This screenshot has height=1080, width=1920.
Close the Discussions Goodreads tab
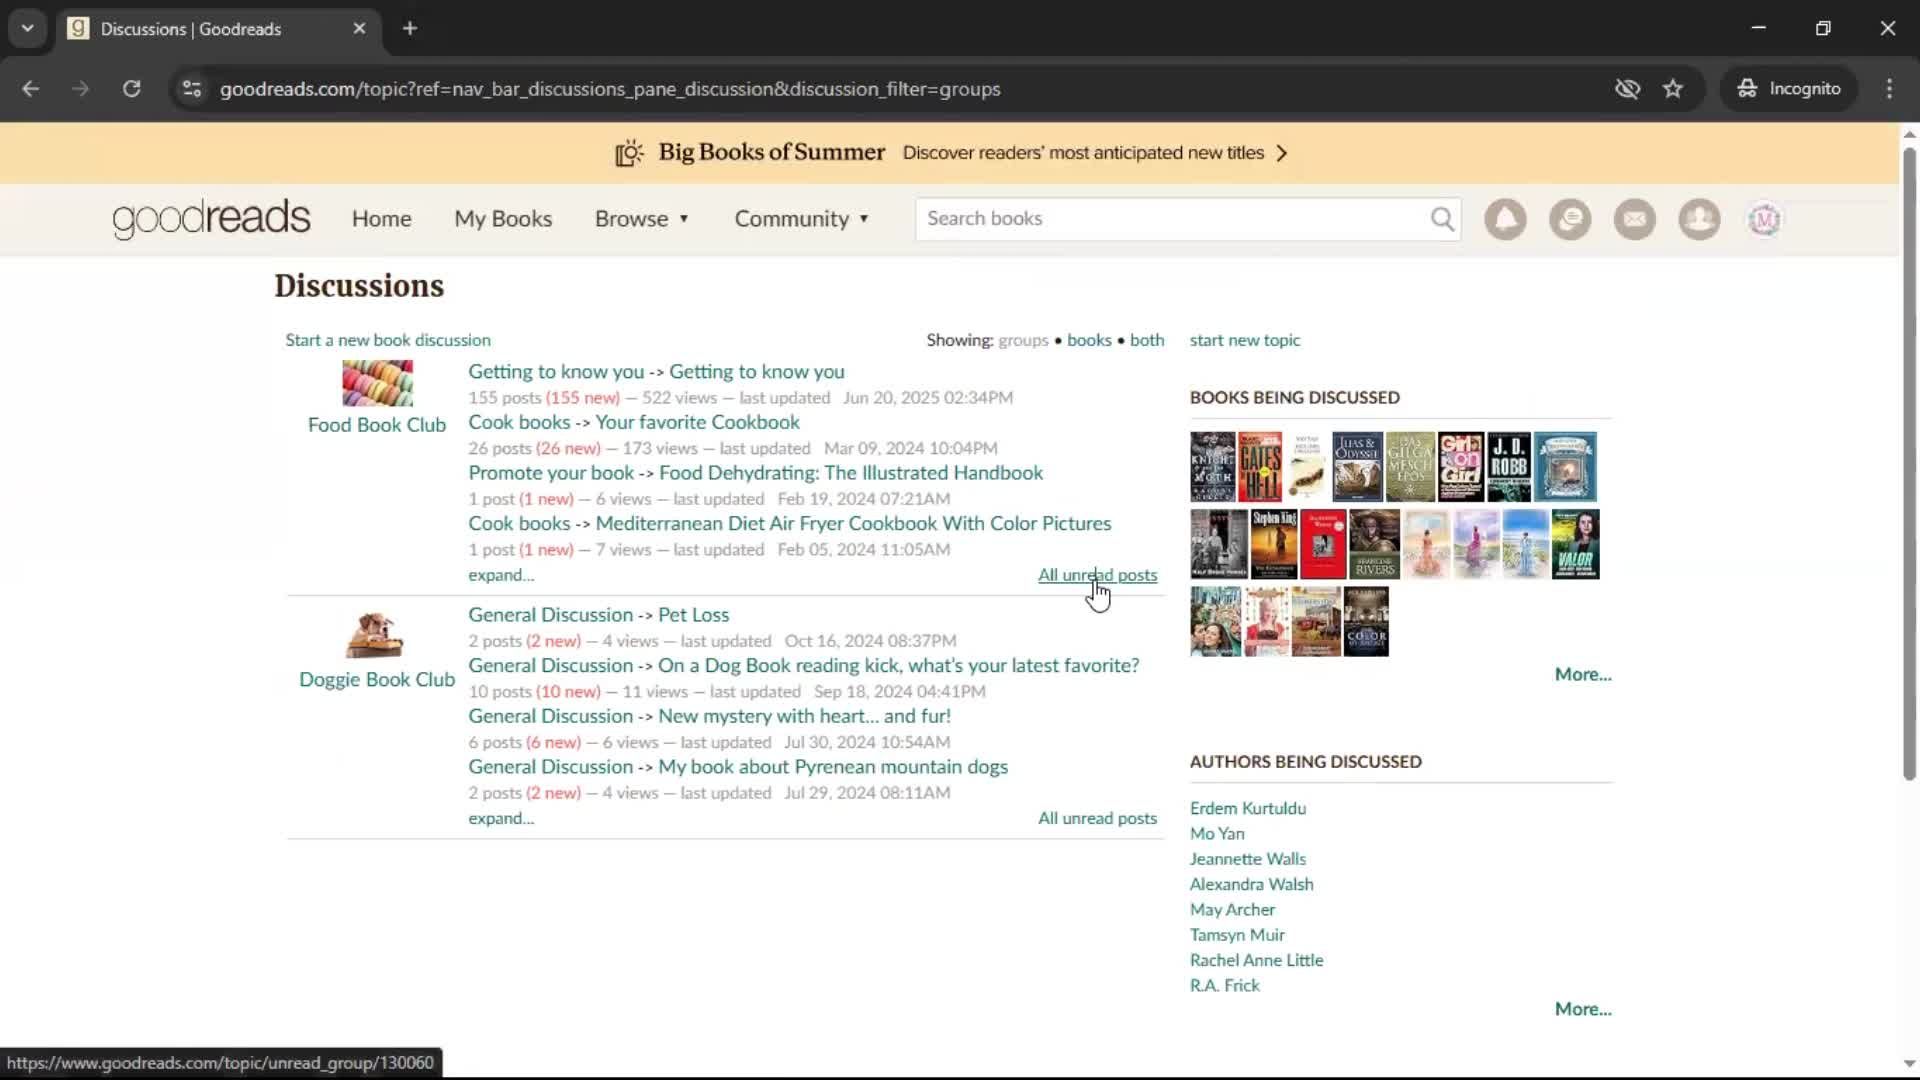click(x=359, y=29)
